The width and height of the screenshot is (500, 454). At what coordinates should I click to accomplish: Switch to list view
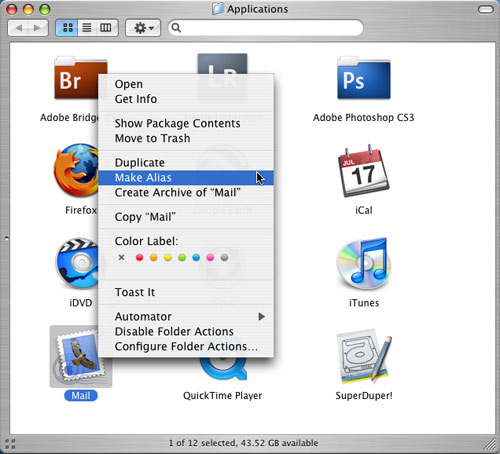87,28
